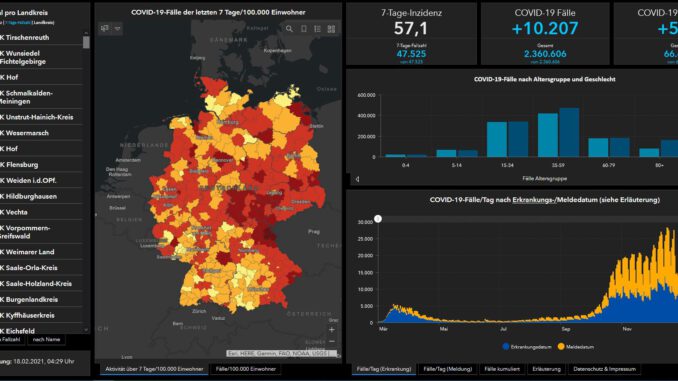This screenshot has width=678, height=381.
Task: Click the 7-Tage-Inzidenz value 57,1
Action: 411,29
